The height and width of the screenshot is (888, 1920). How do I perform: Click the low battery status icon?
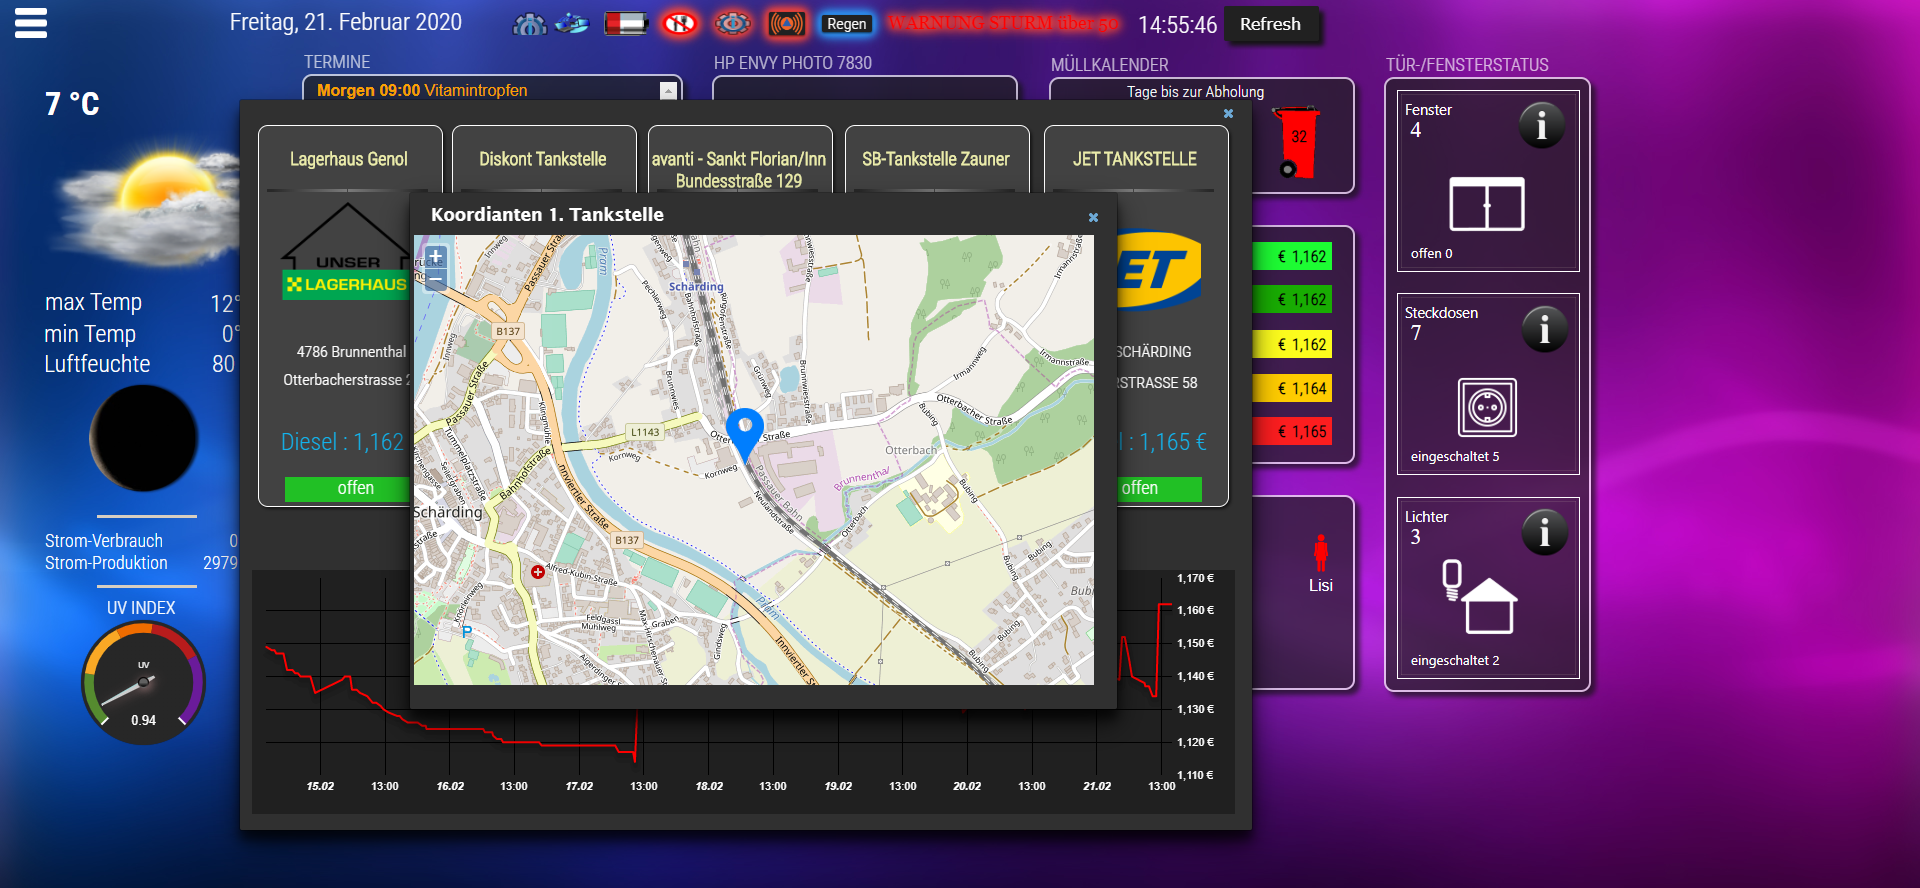(626, 23)
